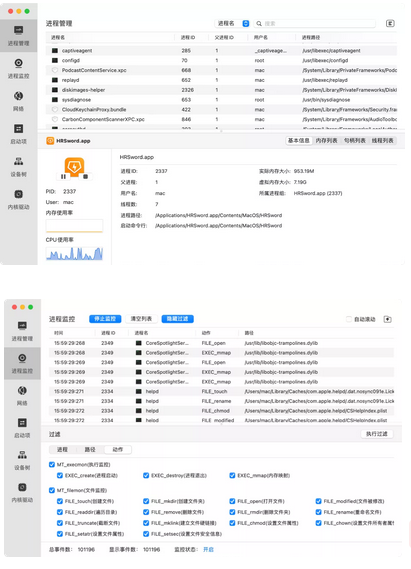Open 启动项 sidebar icon in monitor window
Image resolution: width=411 pixels, height=569 pixels.
(x=22, y=423)
